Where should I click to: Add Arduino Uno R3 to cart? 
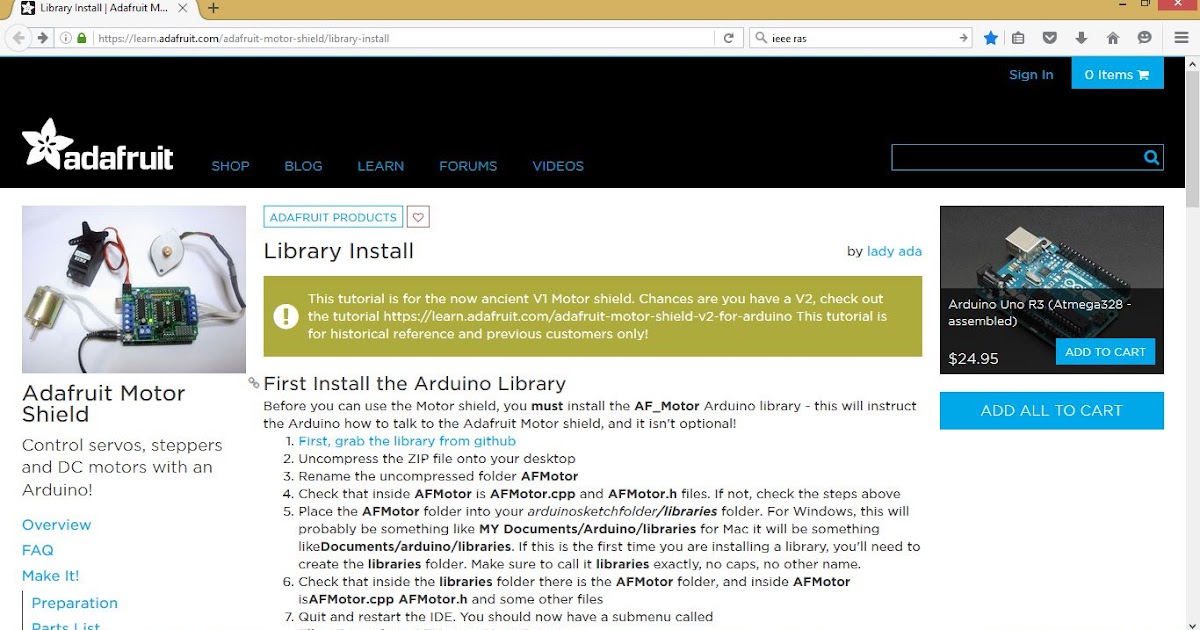1105,351
